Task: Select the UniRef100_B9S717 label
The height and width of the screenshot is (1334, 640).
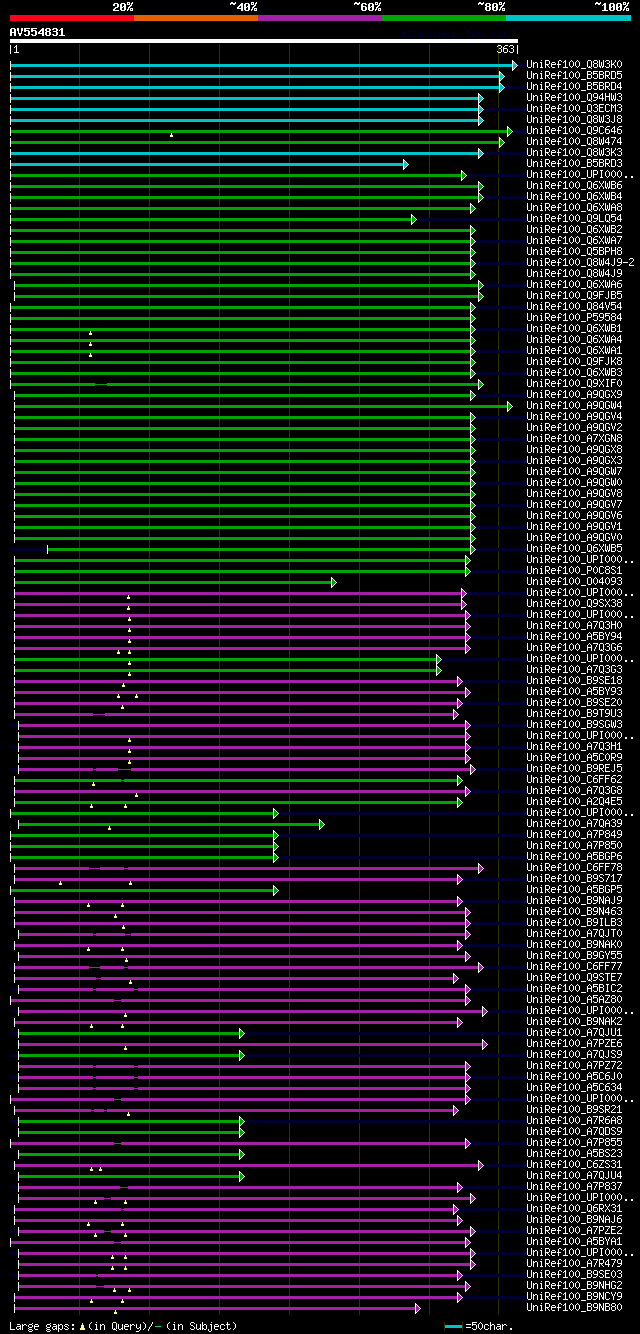Action: [x=575, y=878]
